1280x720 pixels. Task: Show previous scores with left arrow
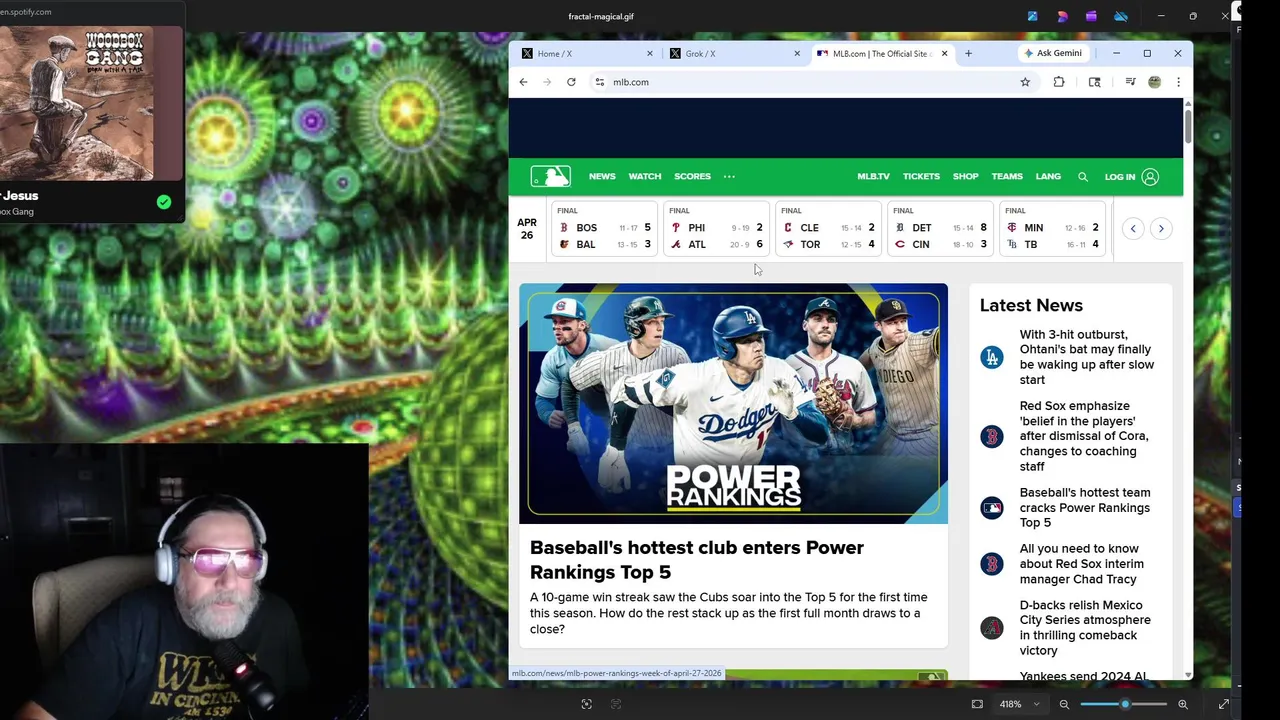tap(1133, 229)
